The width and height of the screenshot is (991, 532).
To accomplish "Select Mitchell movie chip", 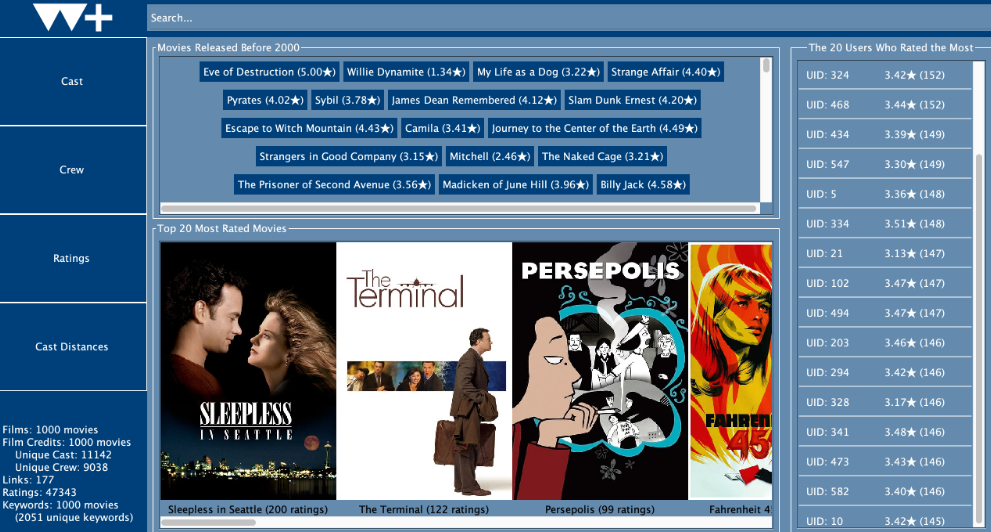I will (490, 157).
